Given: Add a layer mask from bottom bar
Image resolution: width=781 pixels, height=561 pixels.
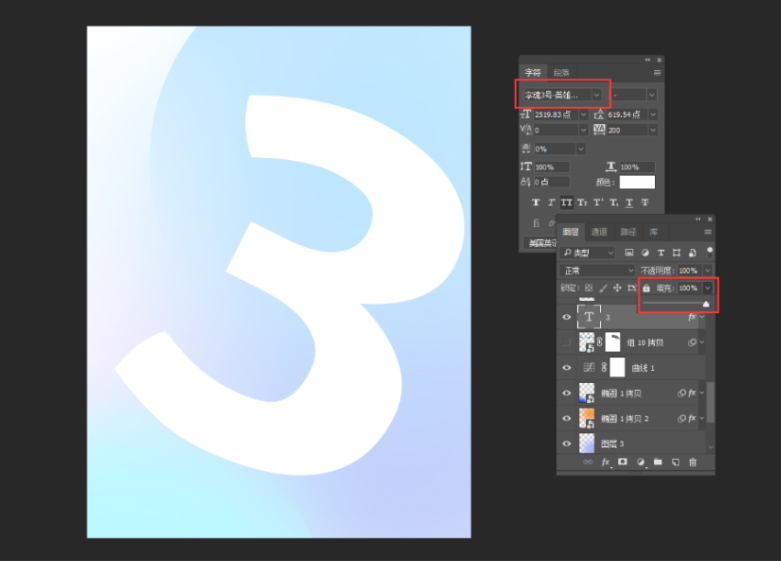Looking at the screenshot, I should pos(623,462).
